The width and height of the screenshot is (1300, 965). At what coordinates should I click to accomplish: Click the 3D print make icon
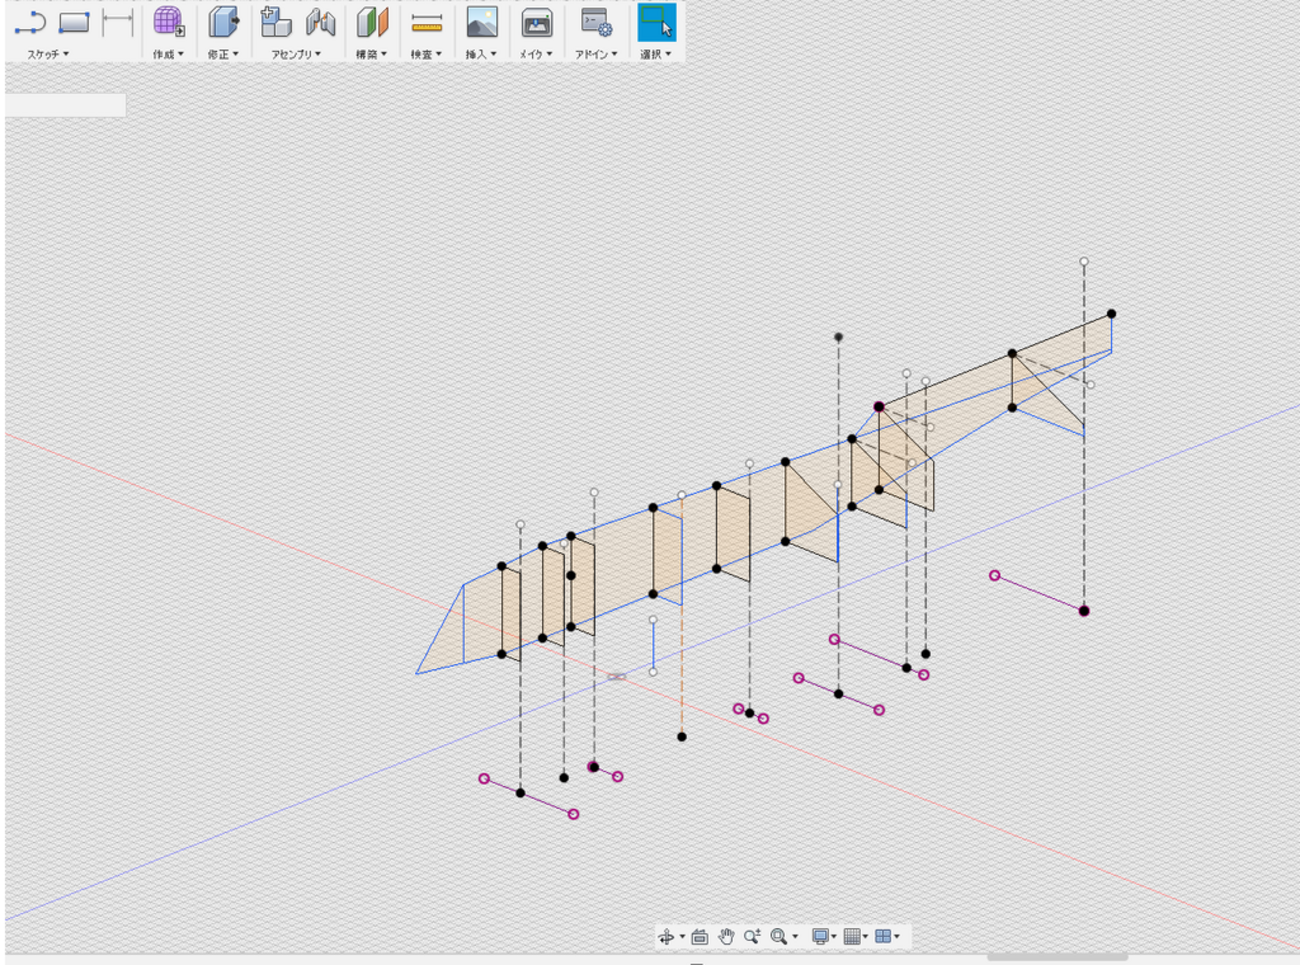click(537, 22)
